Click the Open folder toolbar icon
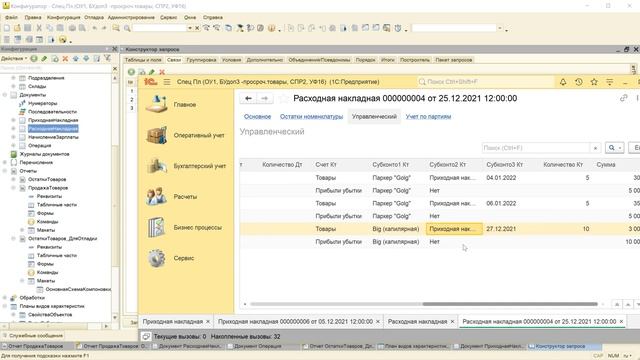The image size is (640, 360). (17, 28)
